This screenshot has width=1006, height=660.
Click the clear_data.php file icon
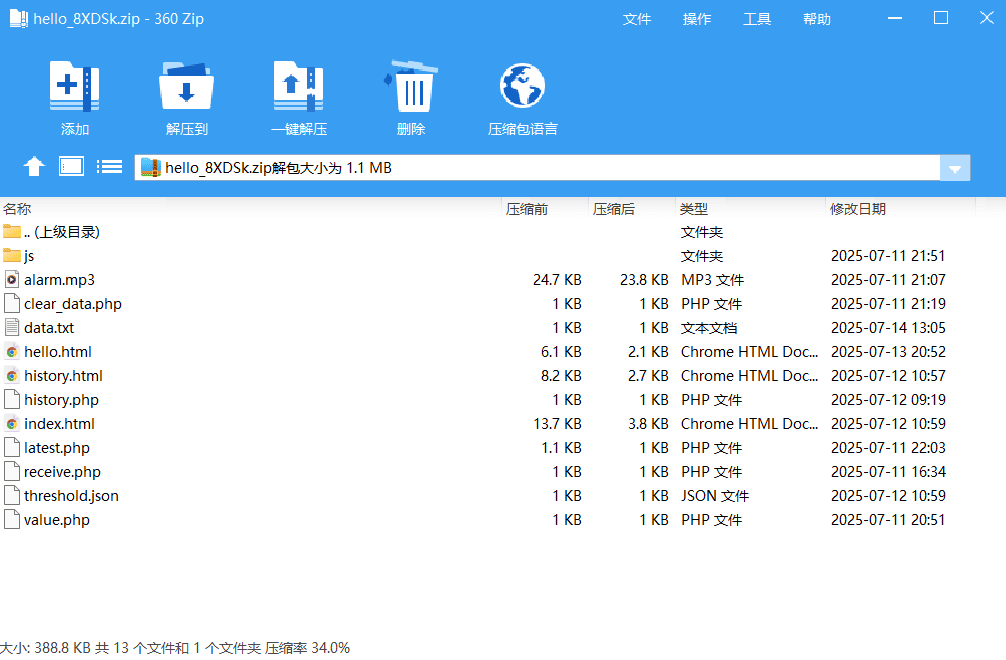[12, 303]
